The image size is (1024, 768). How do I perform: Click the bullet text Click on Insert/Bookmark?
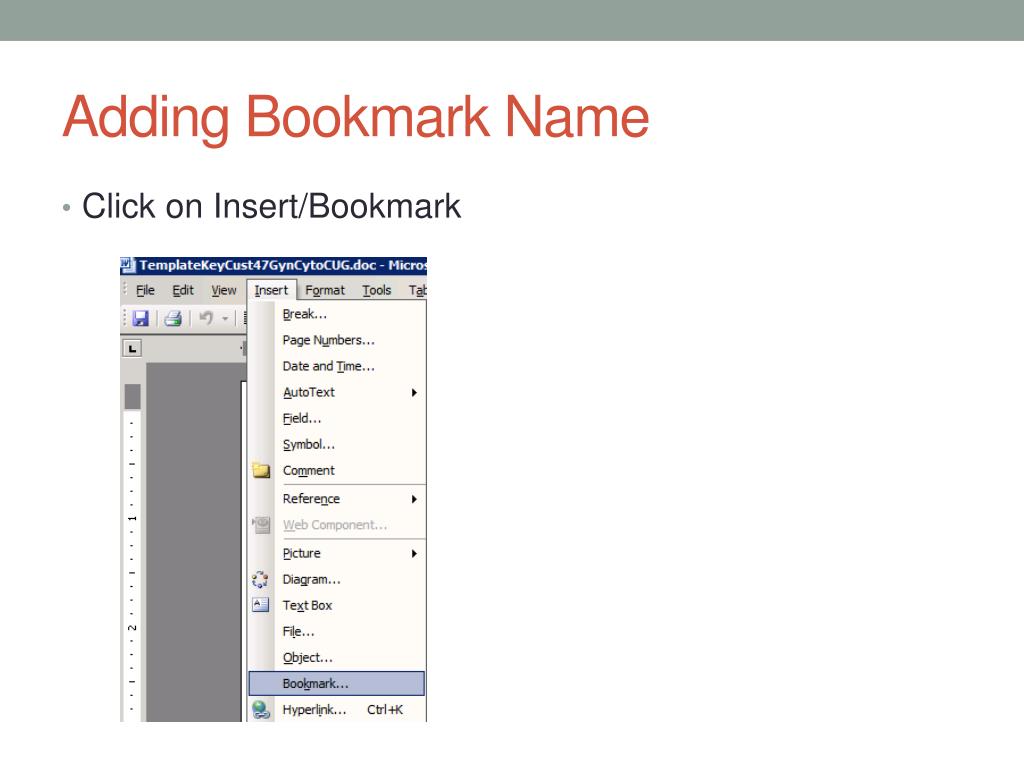point(271,206)
